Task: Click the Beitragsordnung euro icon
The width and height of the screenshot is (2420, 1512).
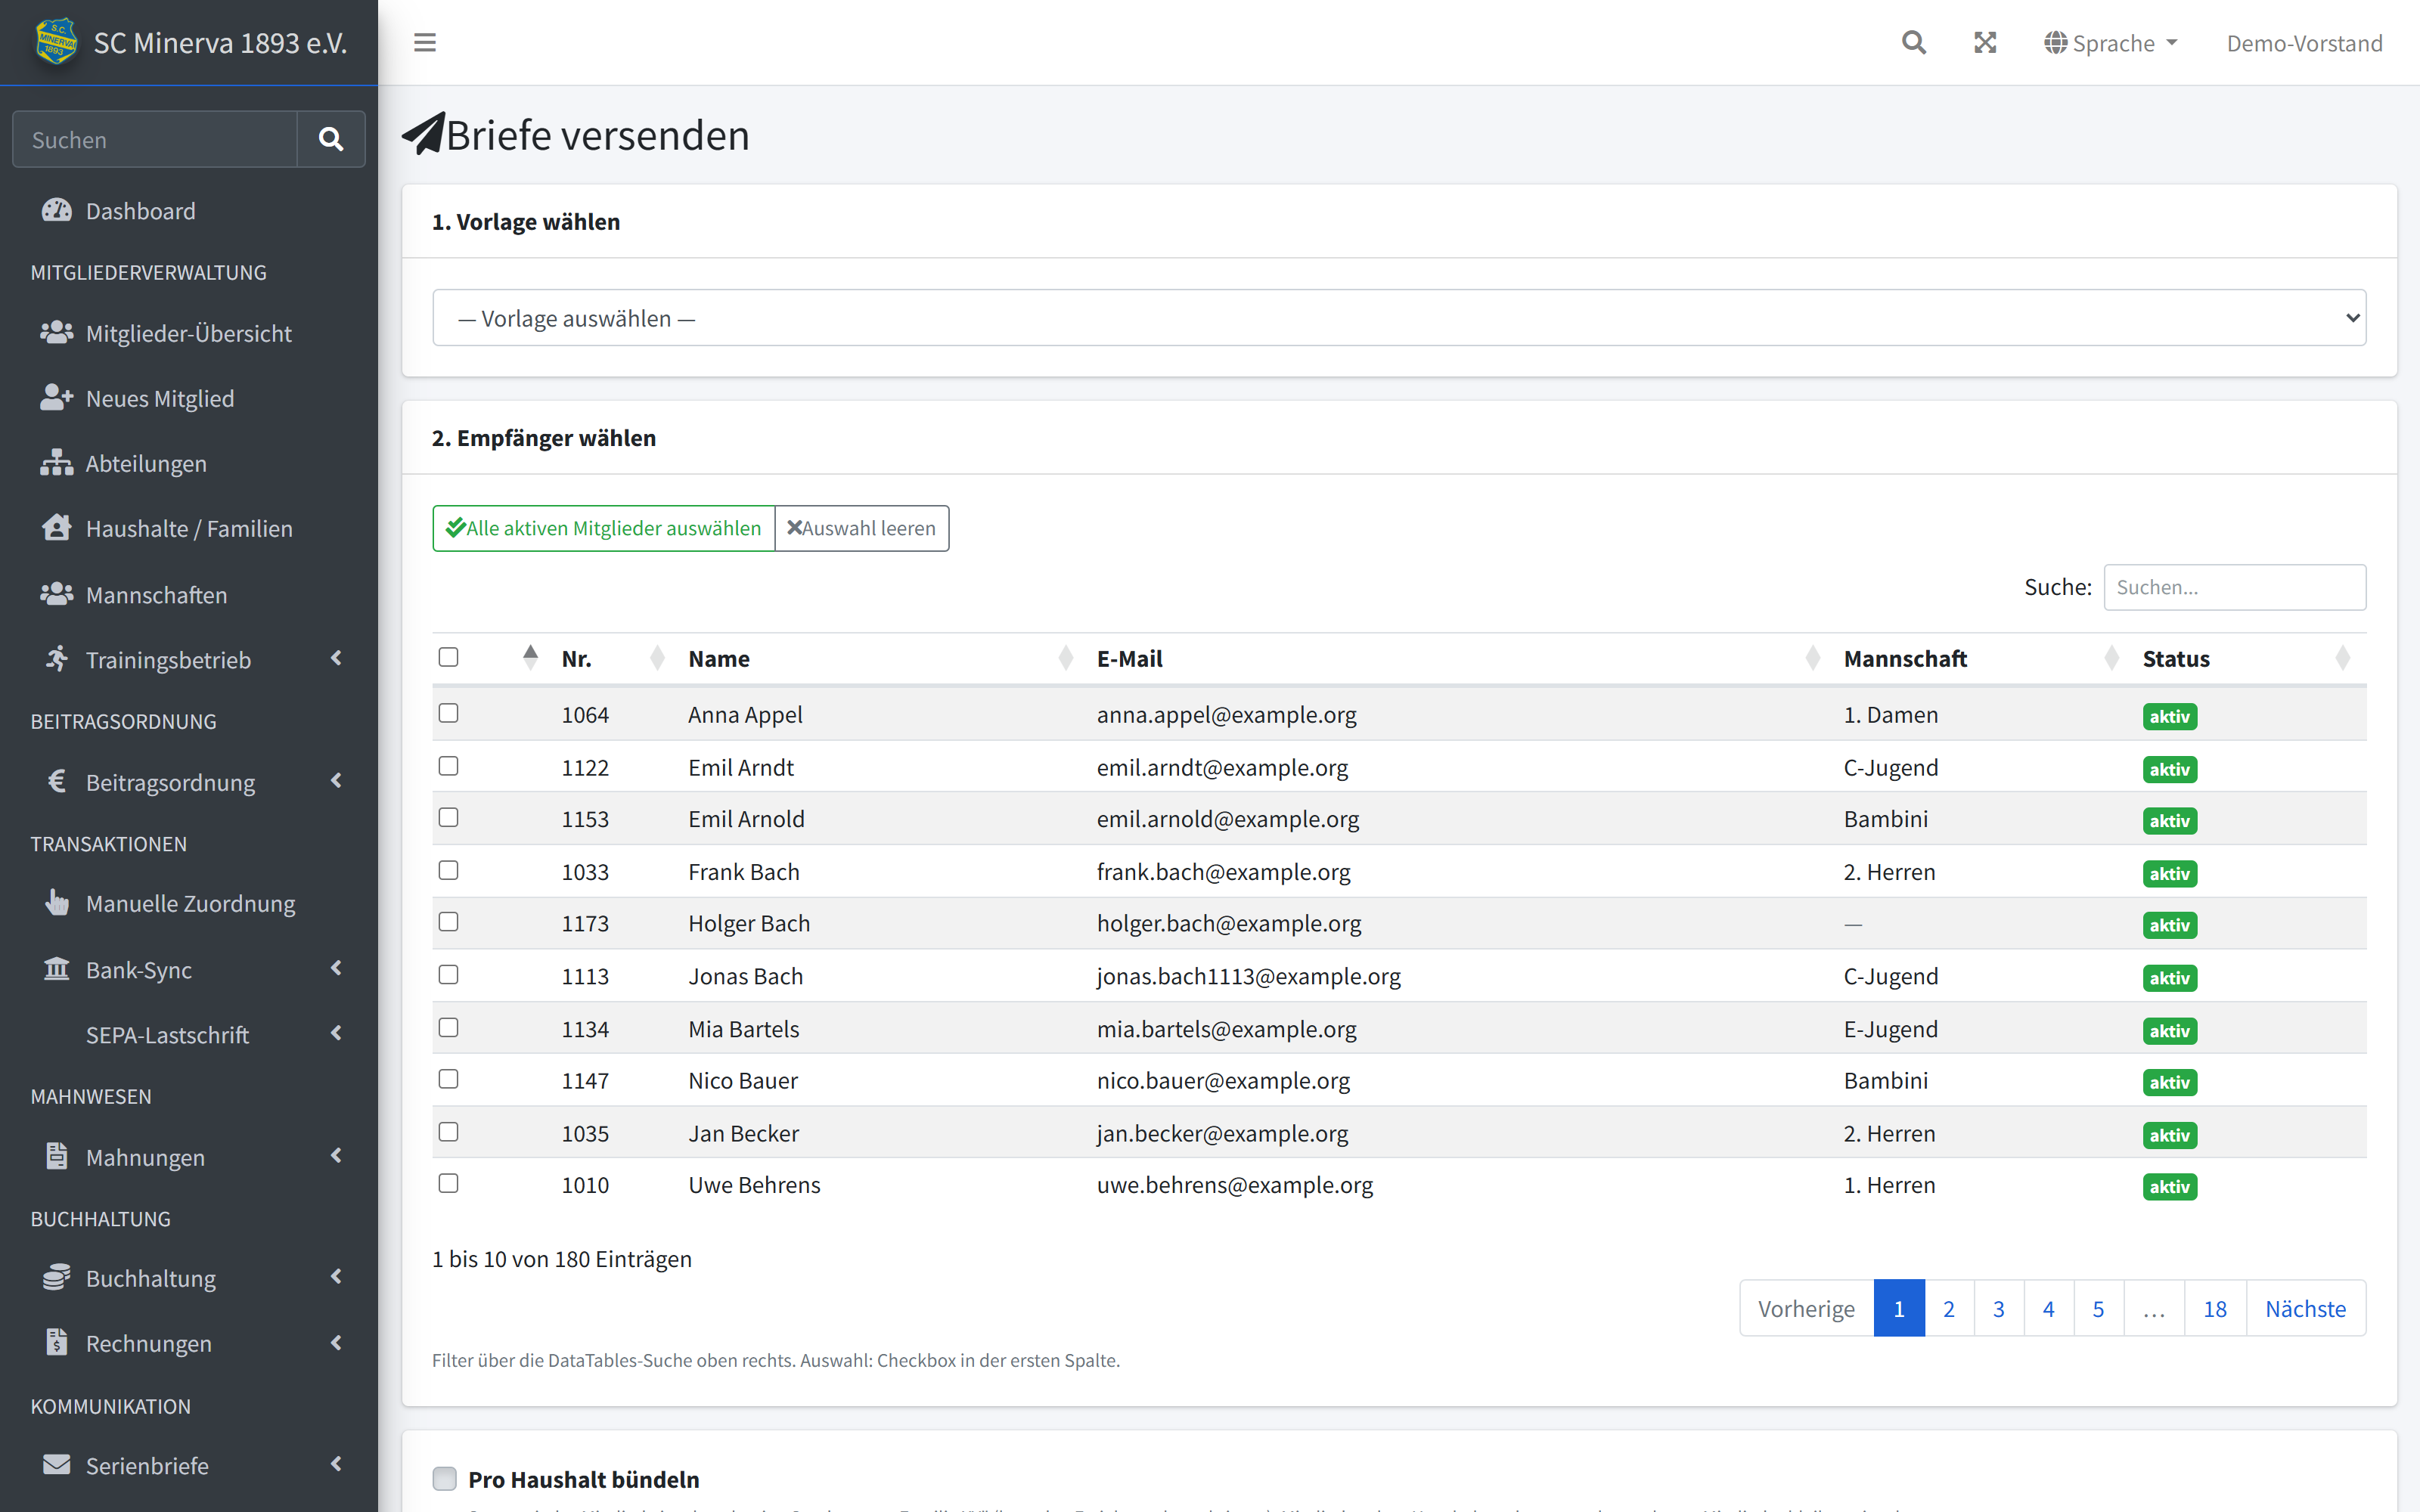Action: (56, 781)
